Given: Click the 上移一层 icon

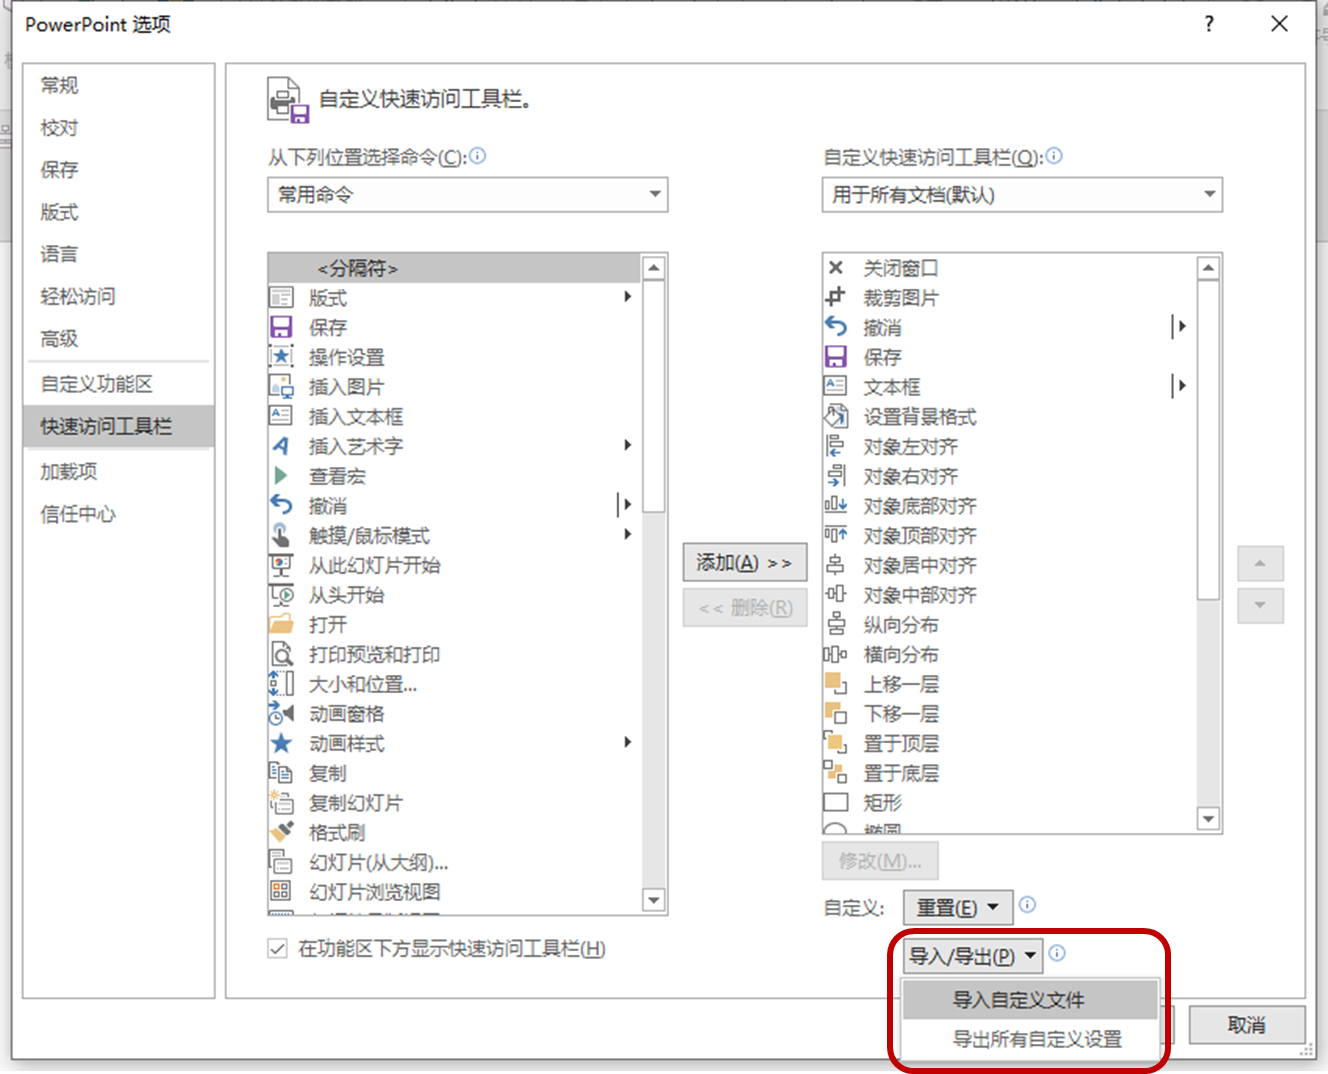Looking at the screenshot, I should coord(836,684).
